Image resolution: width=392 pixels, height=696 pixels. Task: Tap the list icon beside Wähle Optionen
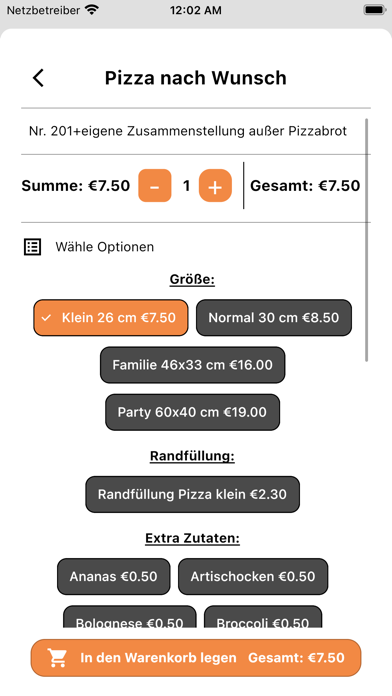[x=32, y=247]
